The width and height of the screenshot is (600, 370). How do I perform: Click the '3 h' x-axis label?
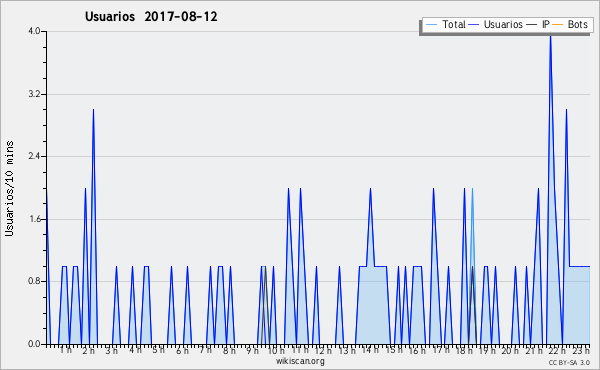[x=111, y=350]
